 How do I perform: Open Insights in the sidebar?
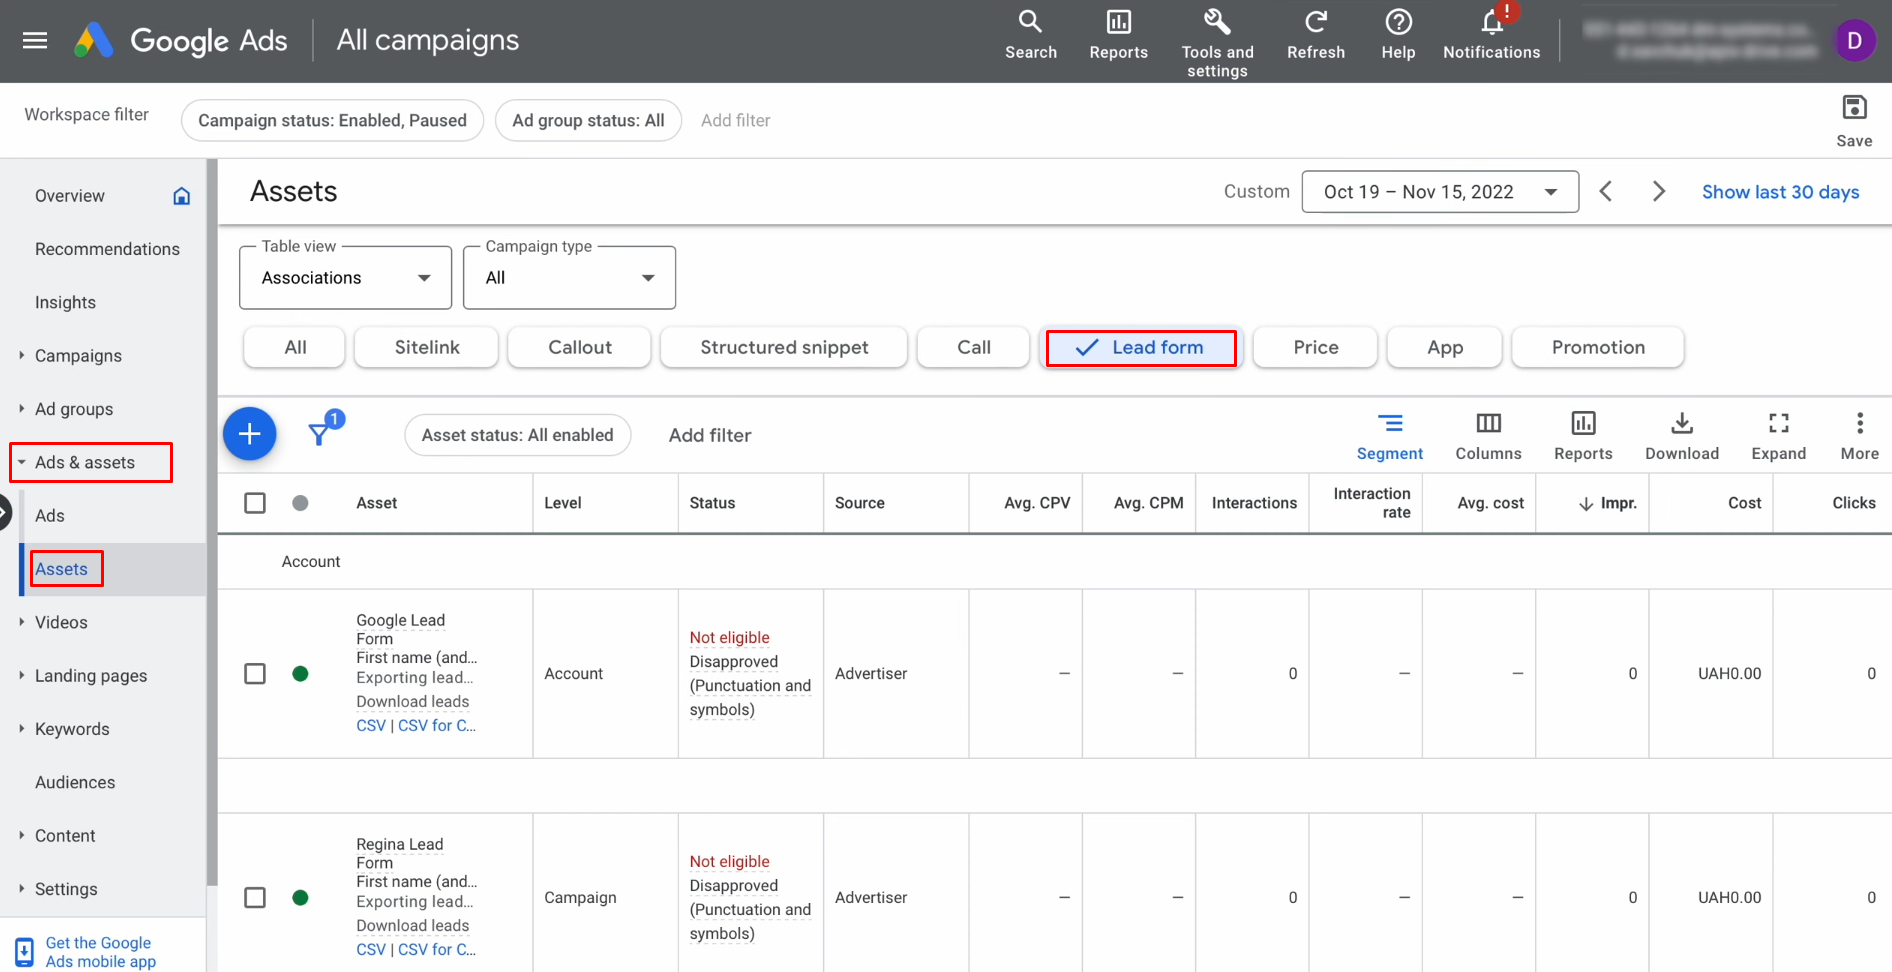click(65, 303)
